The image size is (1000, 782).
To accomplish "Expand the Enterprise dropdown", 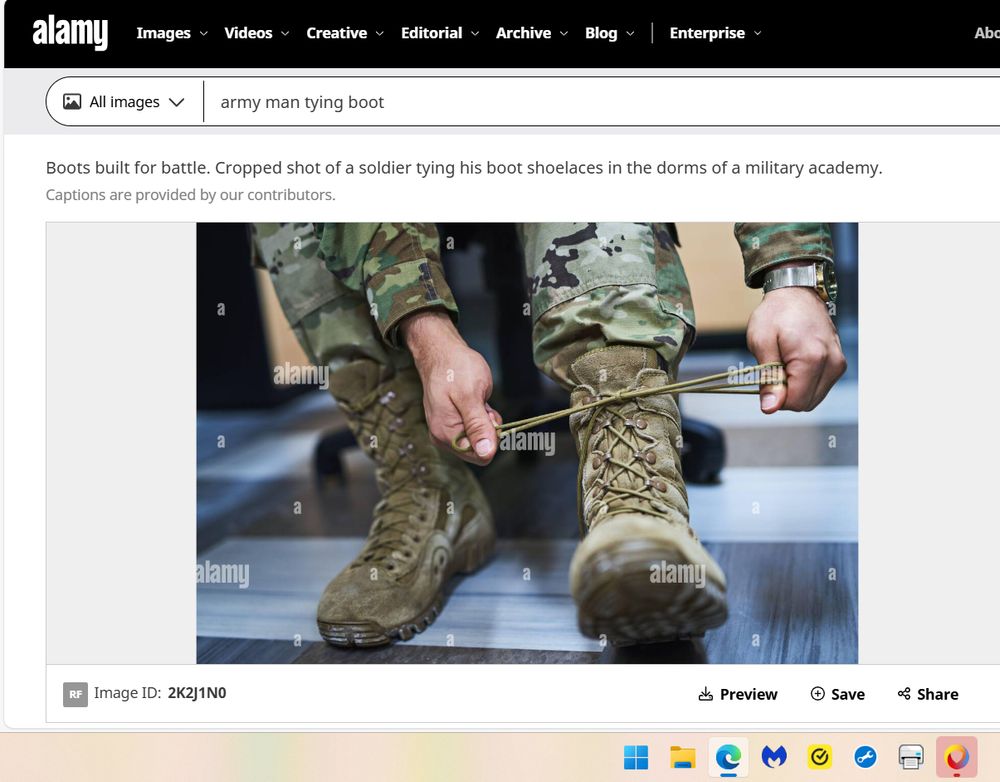I will [716, 33].
